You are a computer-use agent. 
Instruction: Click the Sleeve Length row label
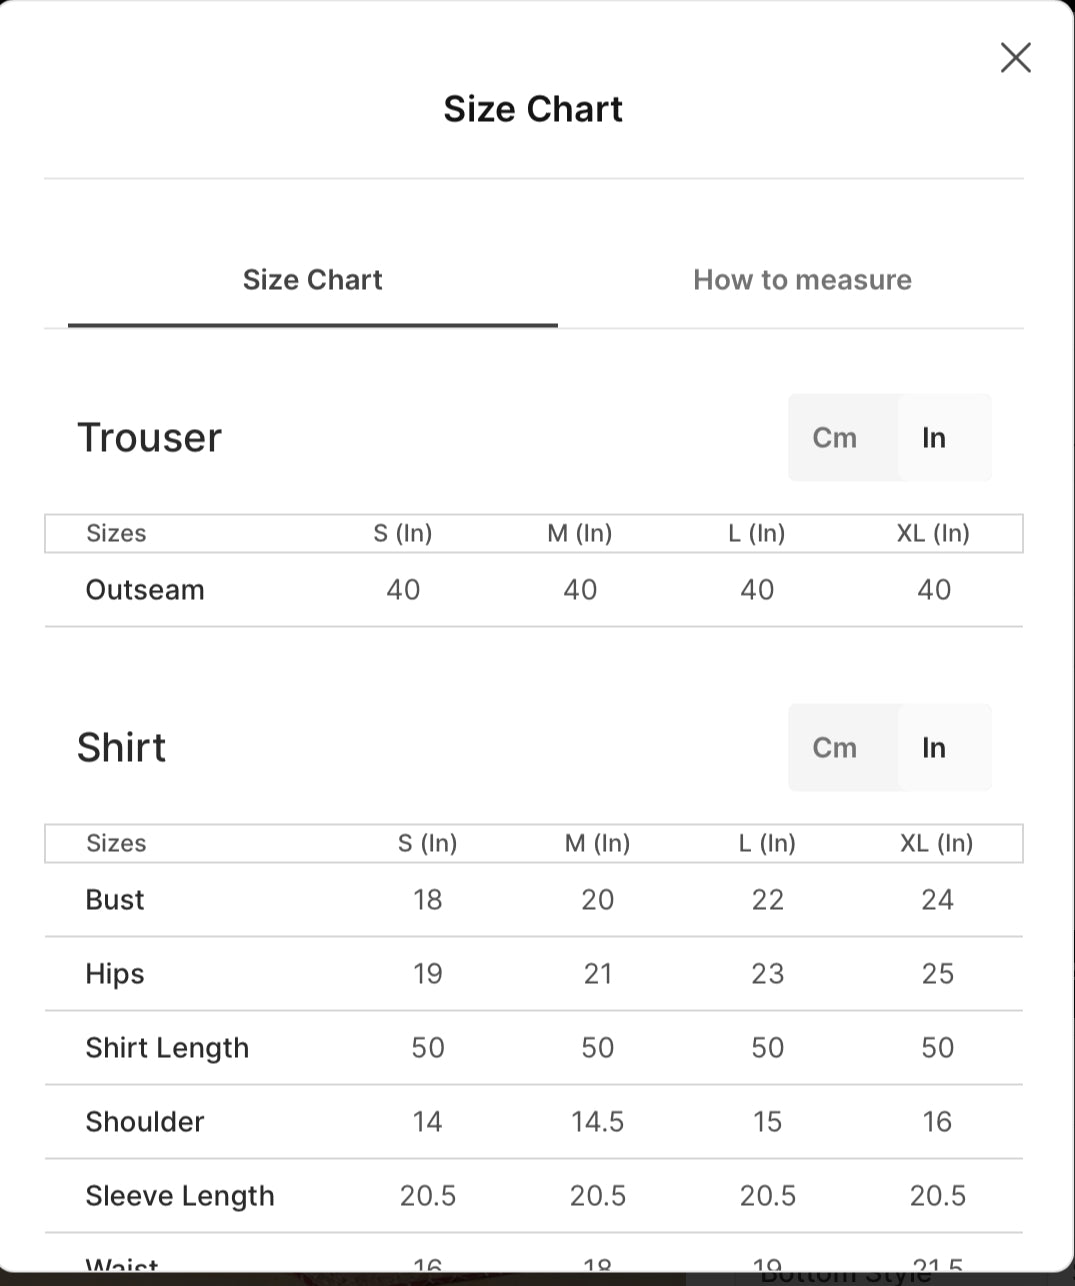(x=180, y=1196)
